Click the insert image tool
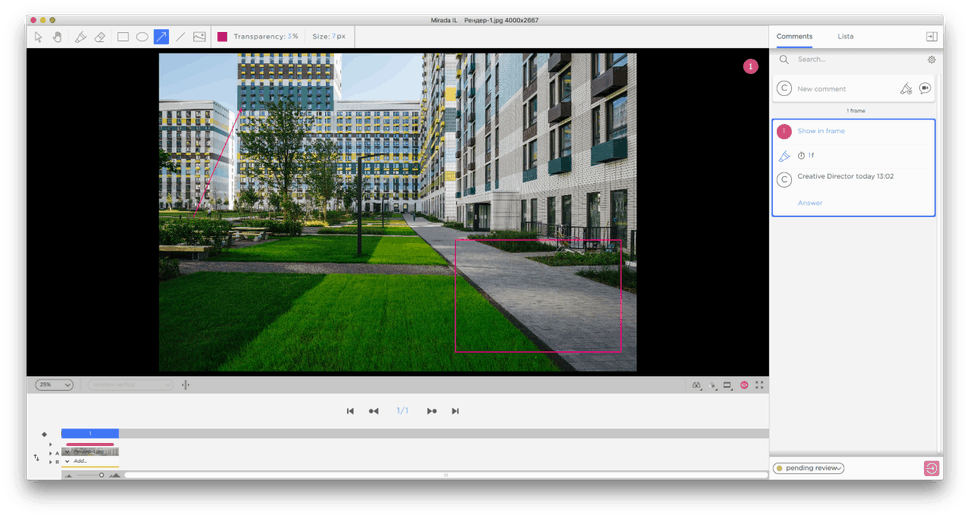The width and height of the screenshot is (970, 518). click(199, 37)
